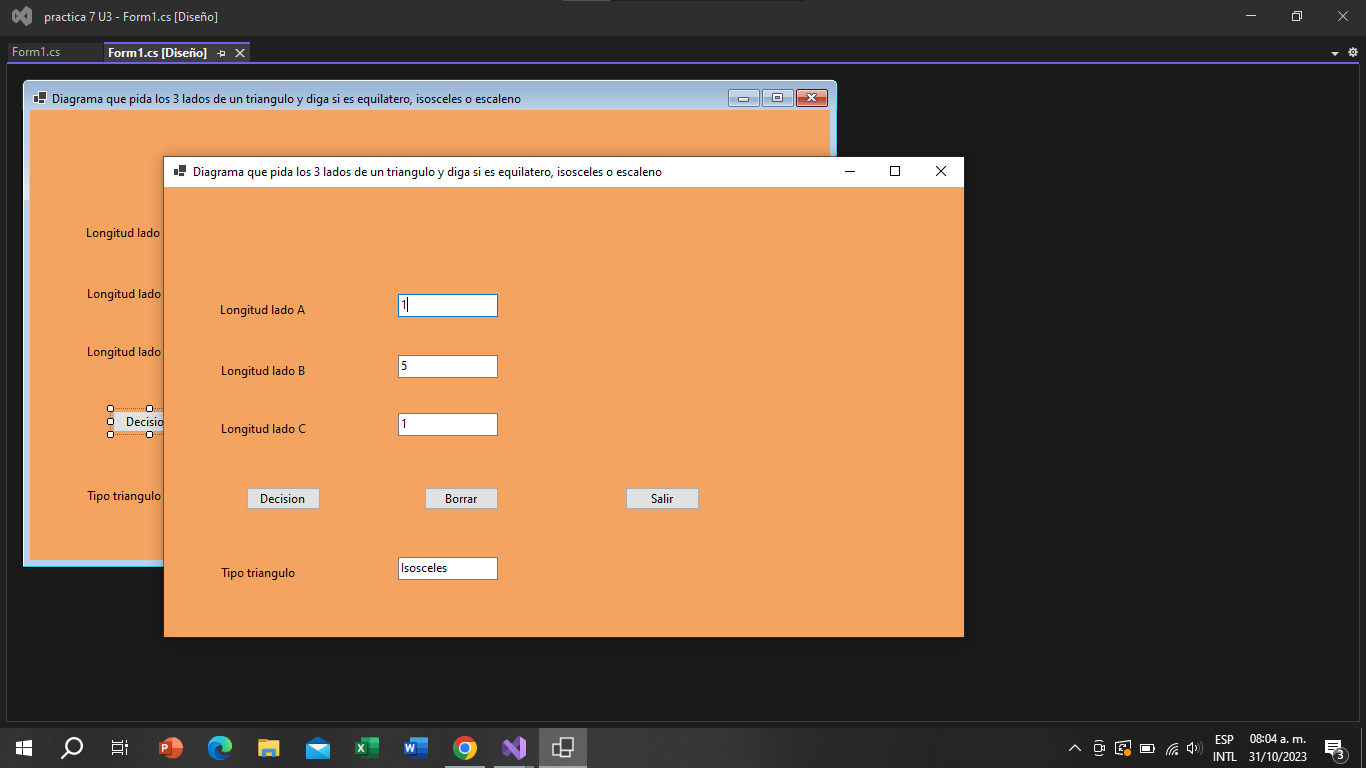Open Mail app from taskbar
Image resolution: width=1366 pixels, height=768 pixels.
318,747
